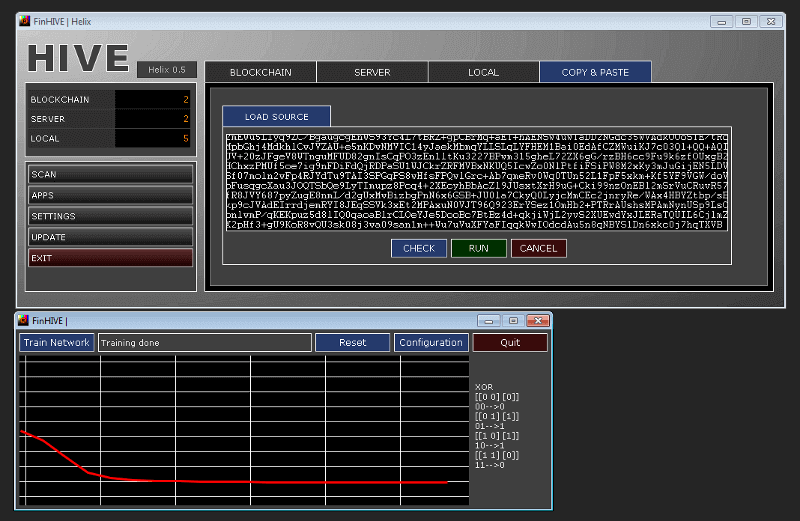This screenshot has width=800, height=521.
Task: Select the LOCAL tab
Action: coord(483,72)
